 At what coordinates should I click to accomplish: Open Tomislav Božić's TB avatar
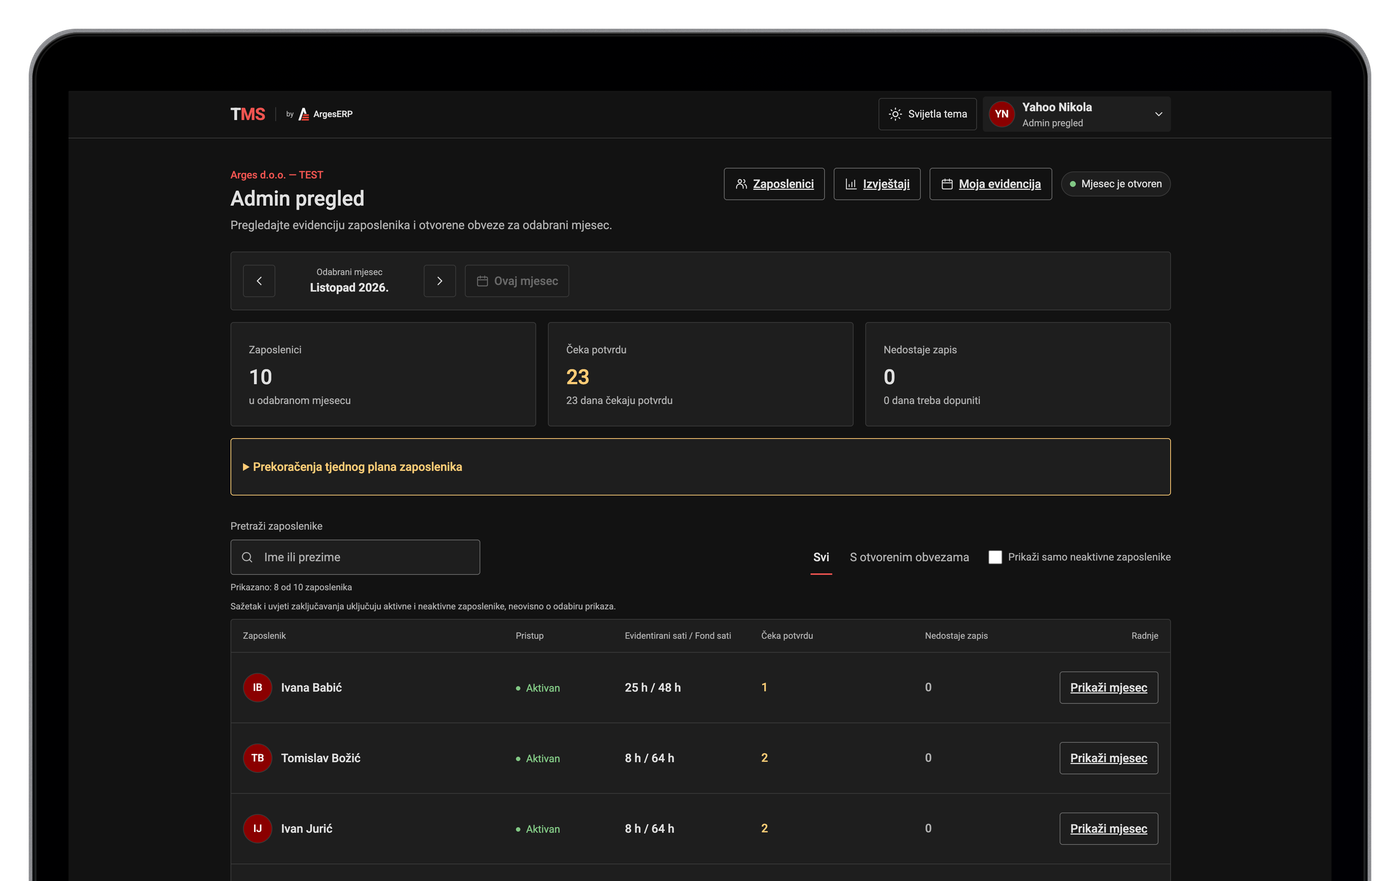coord(258,758)
